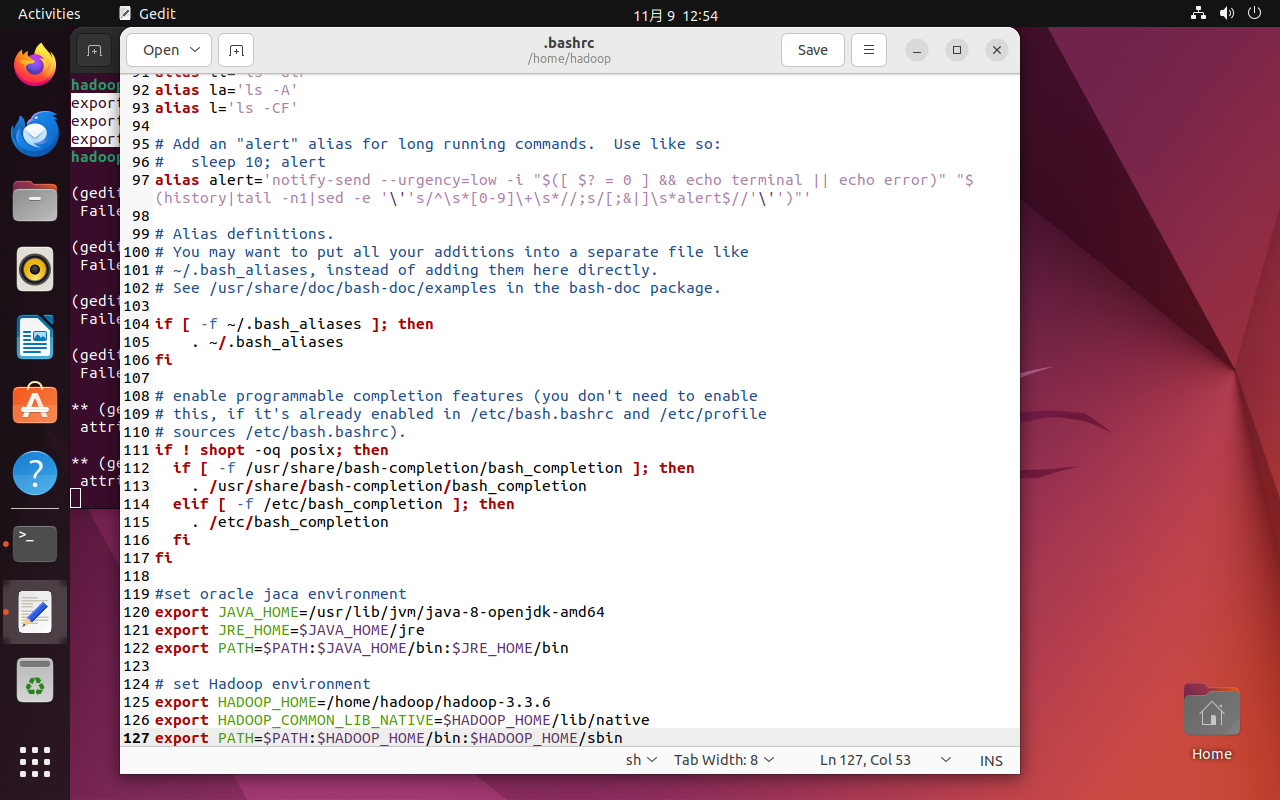Open a new tab in the Terminal window
This screenshot has width=1280, height=800.
pos(93,50)
